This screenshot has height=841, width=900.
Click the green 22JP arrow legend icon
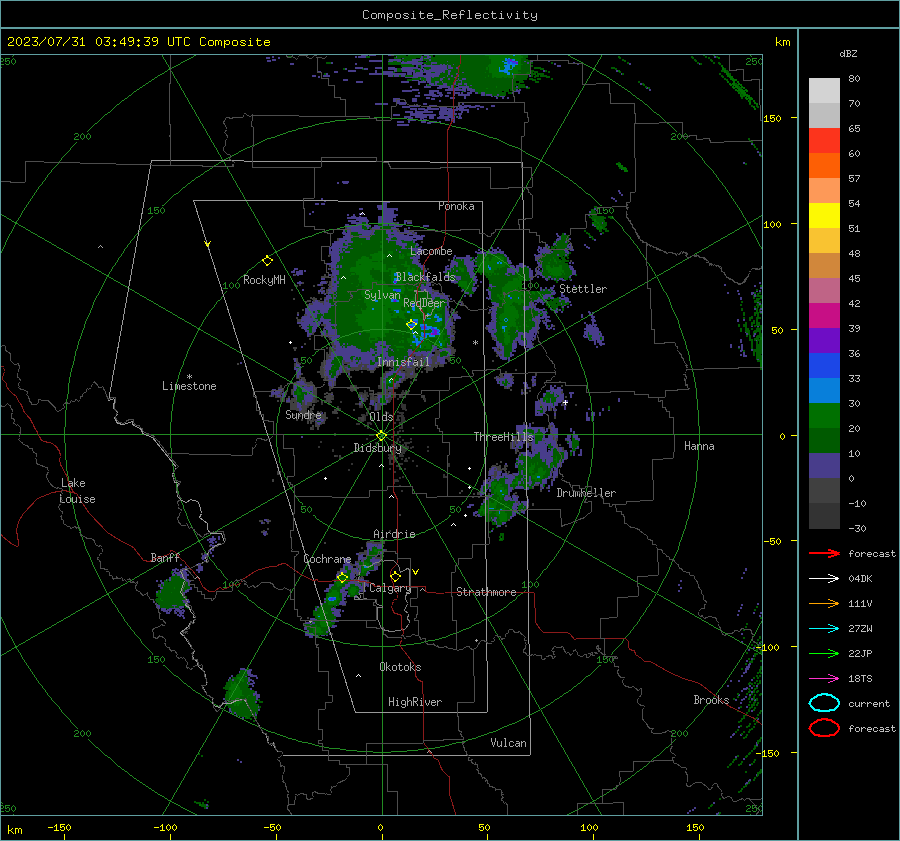point(824,653)
